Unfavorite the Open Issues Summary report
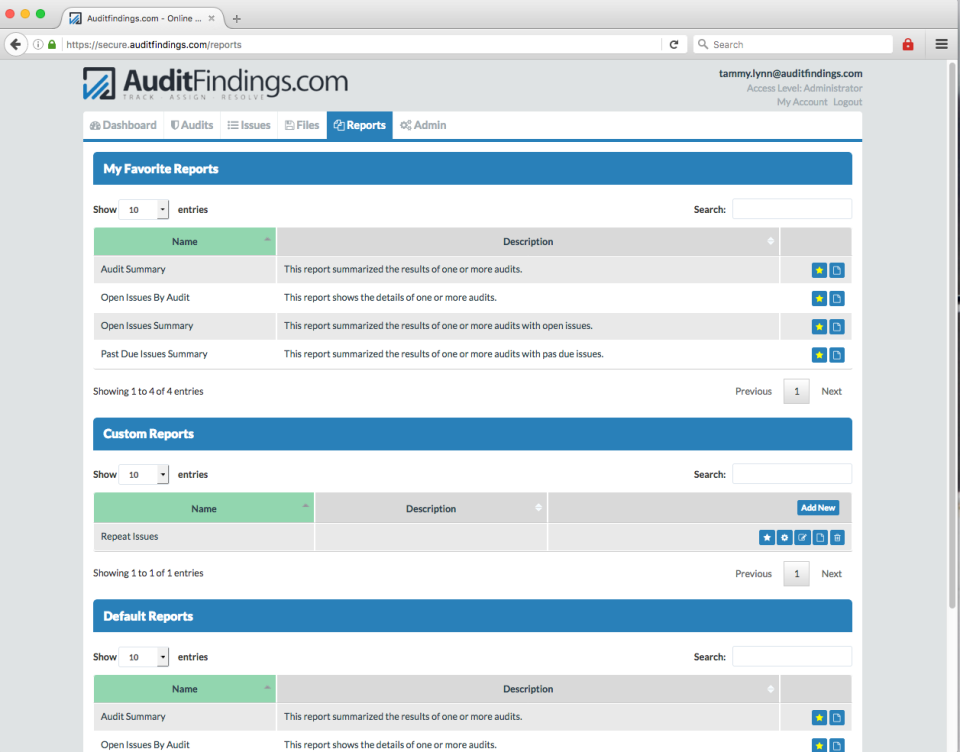The width and height of the screenshot is (960, 752). click(x=819, y=326)
